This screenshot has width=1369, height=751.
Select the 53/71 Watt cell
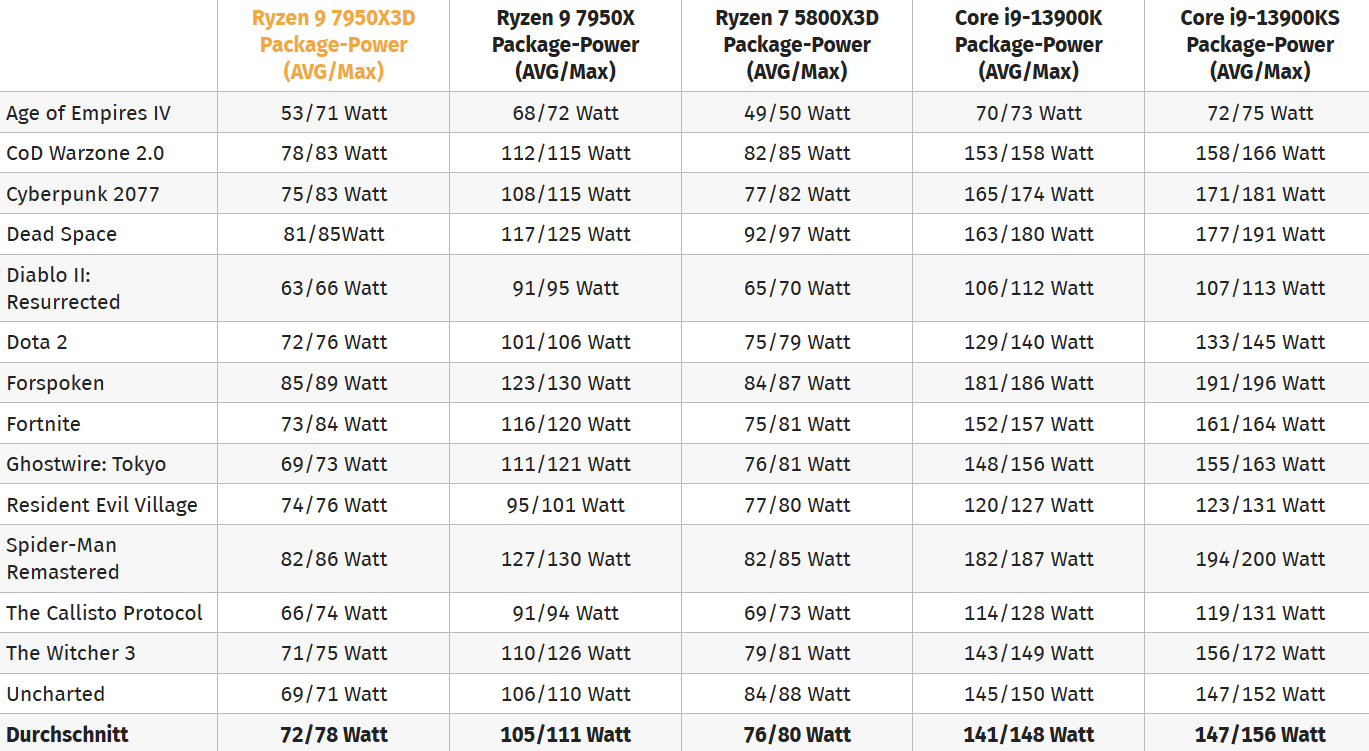[334, 113]
